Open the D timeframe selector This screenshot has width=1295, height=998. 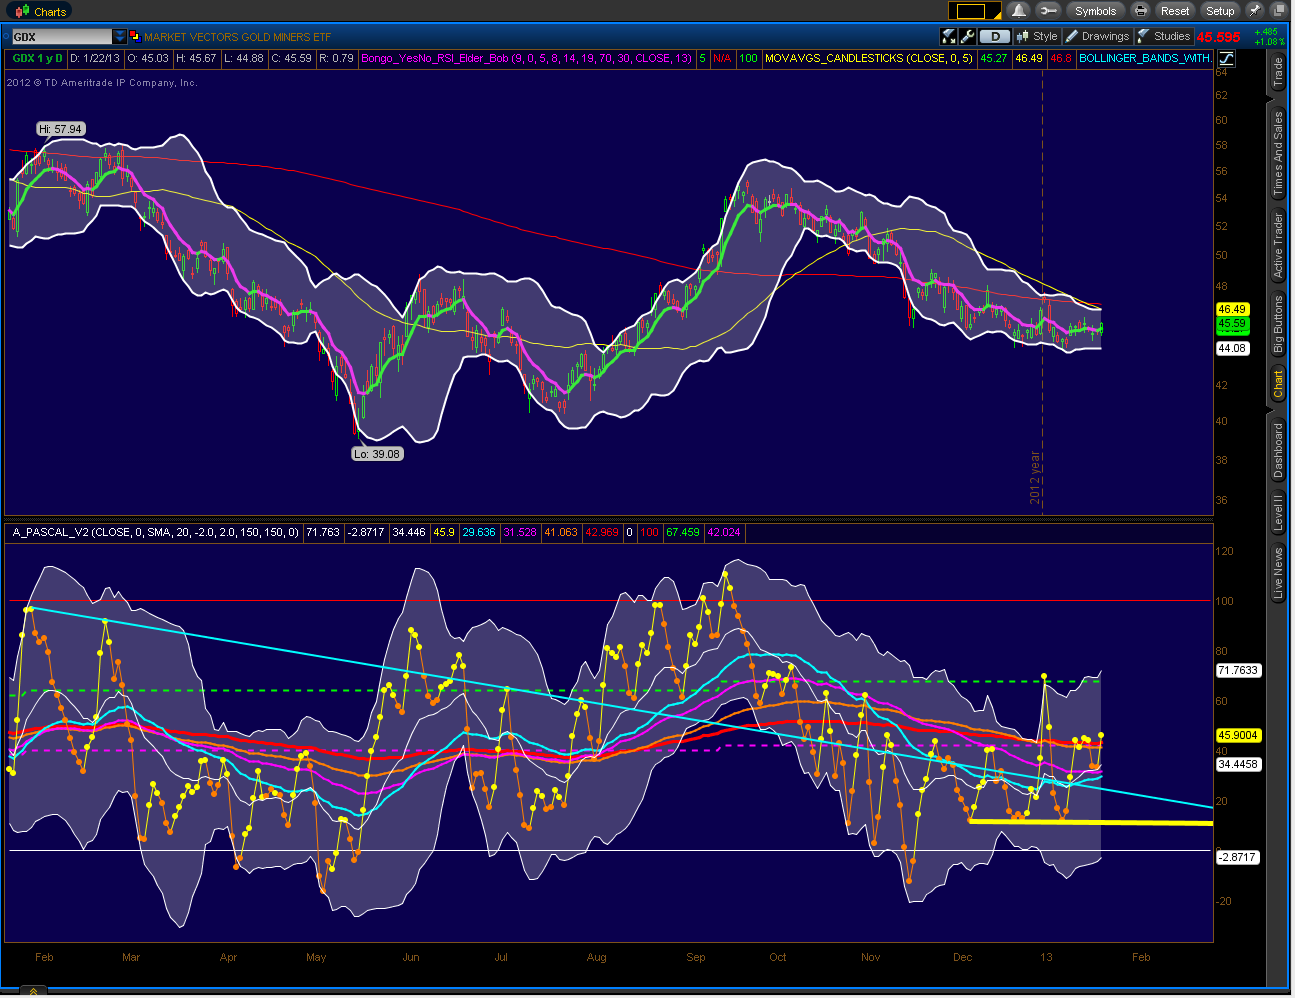(x=995, y=37)
